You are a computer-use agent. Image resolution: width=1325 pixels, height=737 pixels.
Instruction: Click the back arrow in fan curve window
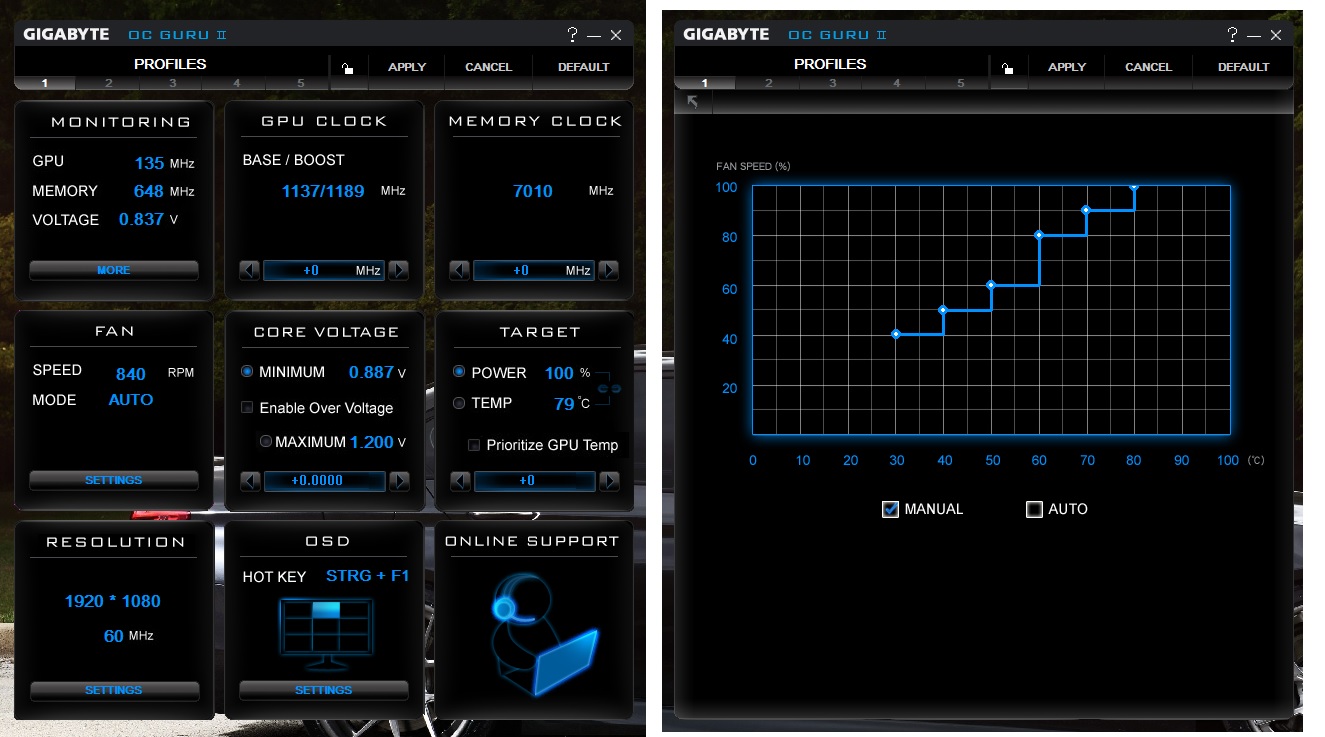pyautogui.click(x=692, y=101)
